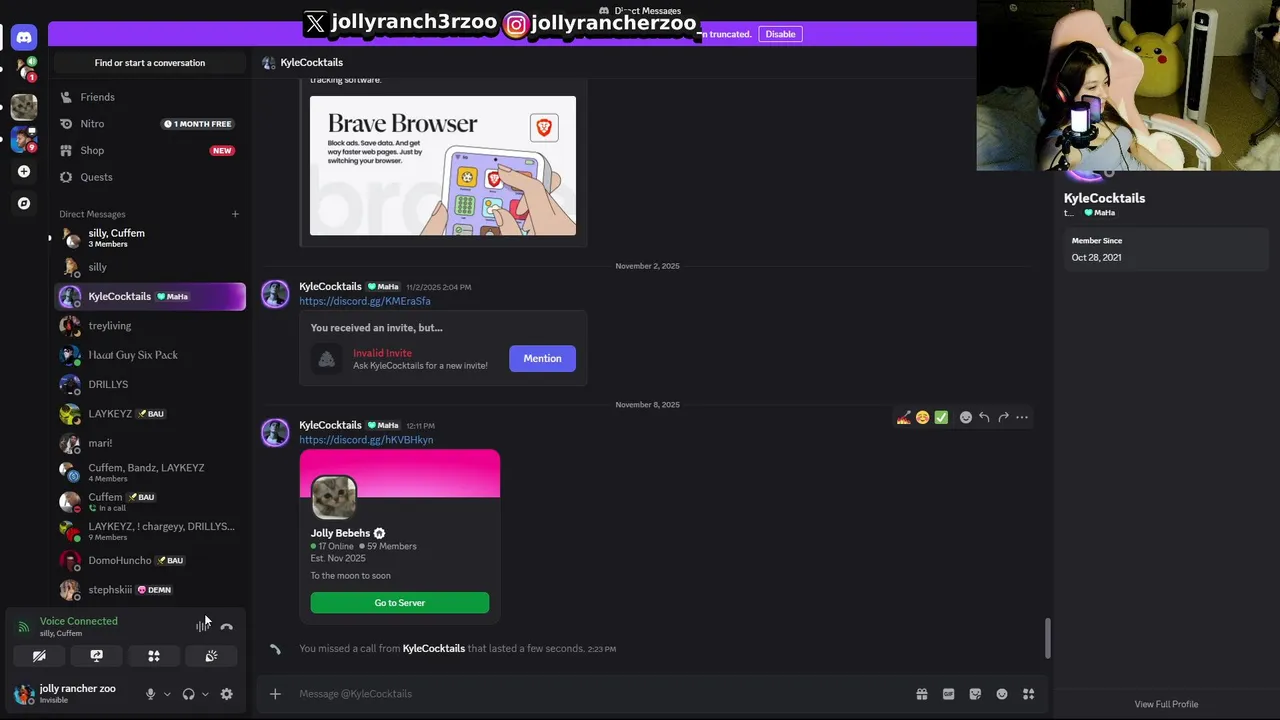Click KyleCocktails name in chat header
Screen dimensions: 1280x720
click(312, 63)
